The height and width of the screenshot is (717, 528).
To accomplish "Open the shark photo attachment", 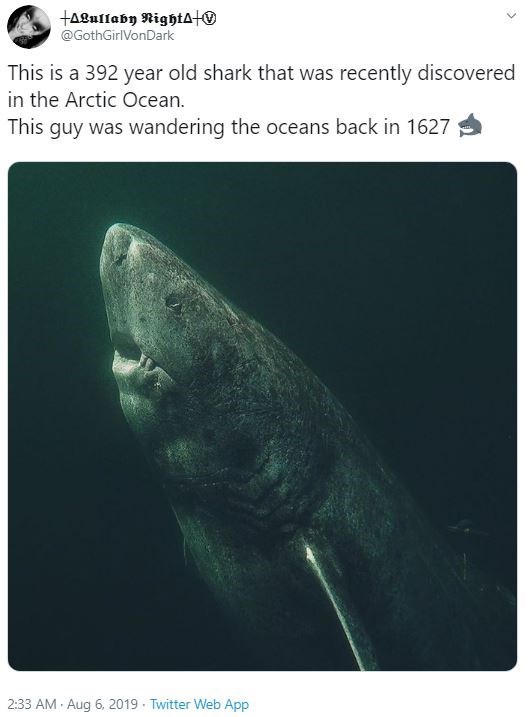I will pyautogui.click(x=262, y=416).
